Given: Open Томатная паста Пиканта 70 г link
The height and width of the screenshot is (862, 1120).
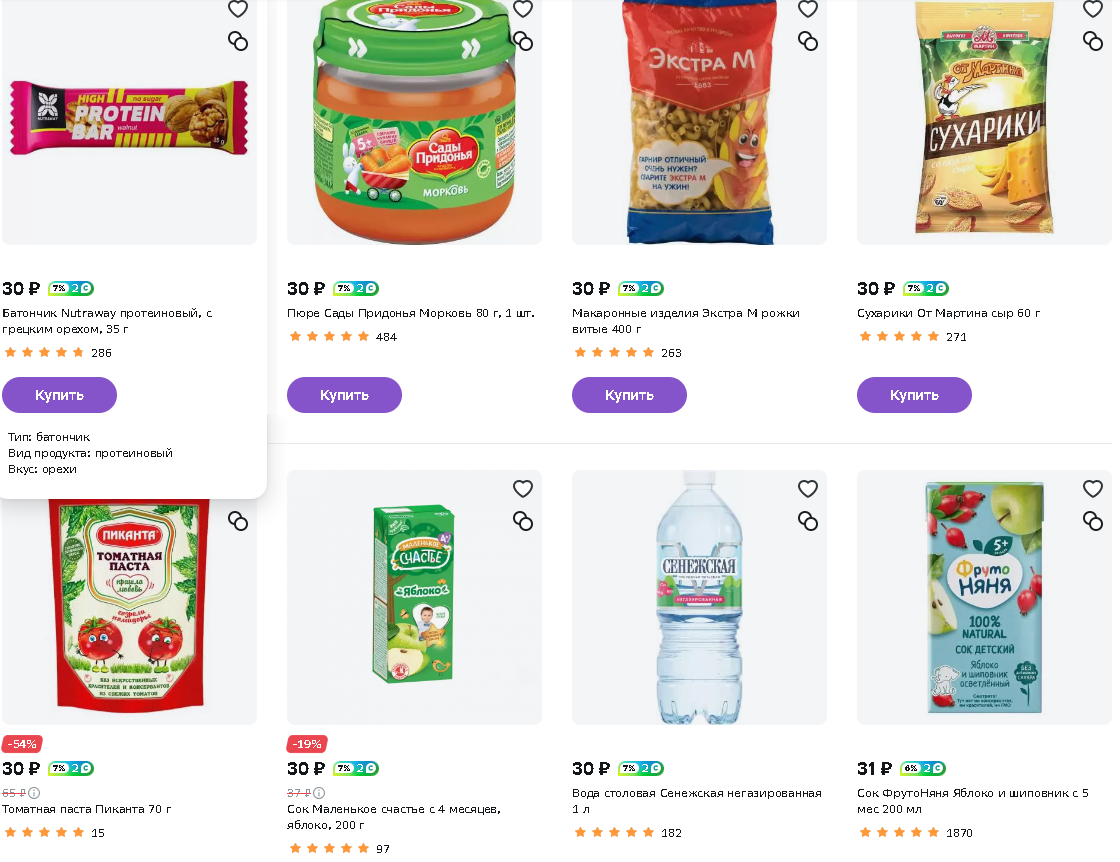Looking at the screenshot, I should tap(86, 809).
